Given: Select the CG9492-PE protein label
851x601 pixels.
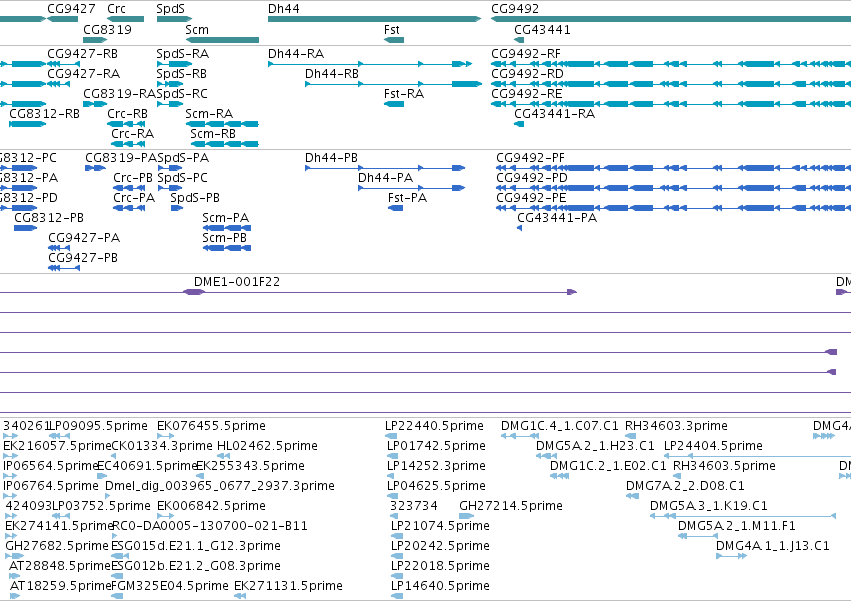Looking at the screenshot, I should (x=531, y=198).
